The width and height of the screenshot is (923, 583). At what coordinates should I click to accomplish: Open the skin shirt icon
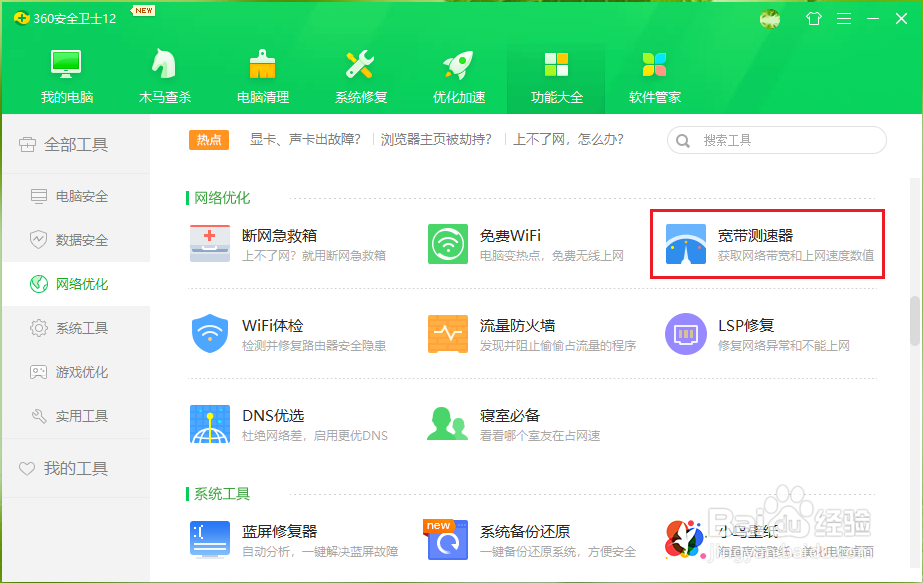pyautogui.click(x=814, y=19)
